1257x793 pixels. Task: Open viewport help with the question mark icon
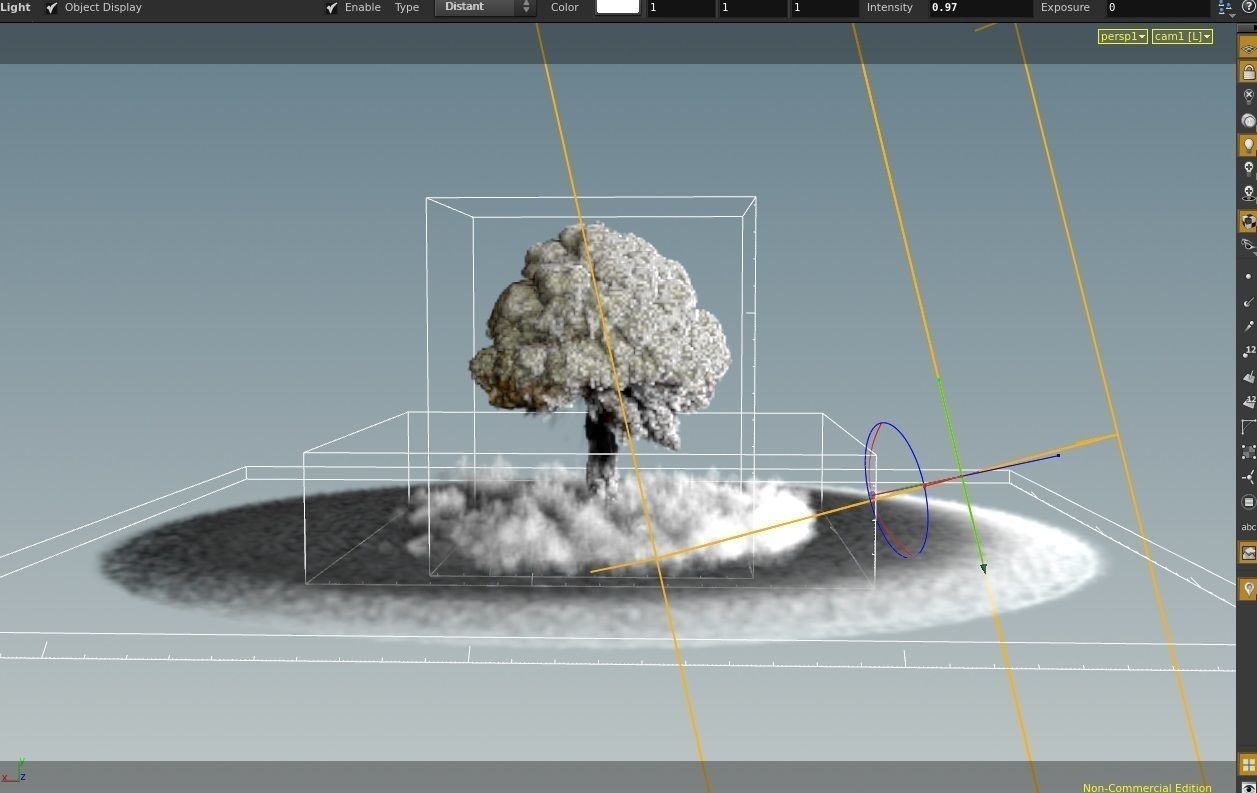(x=1249, y=8)
